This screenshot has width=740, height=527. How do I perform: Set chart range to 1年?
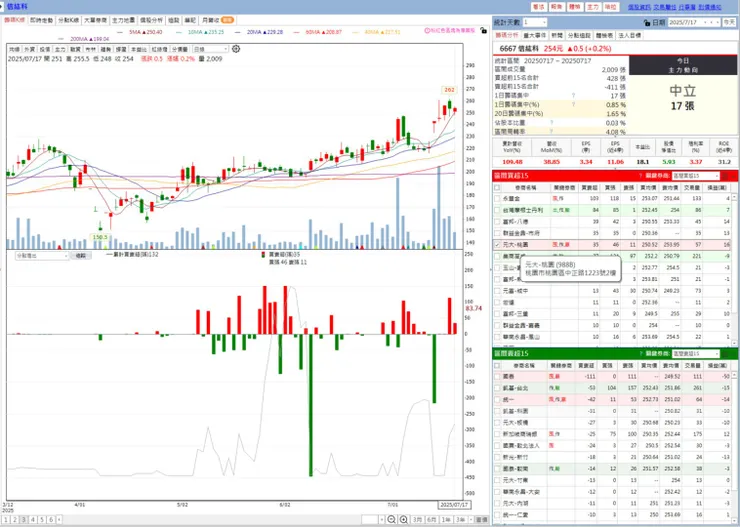(x=446, y=519)
